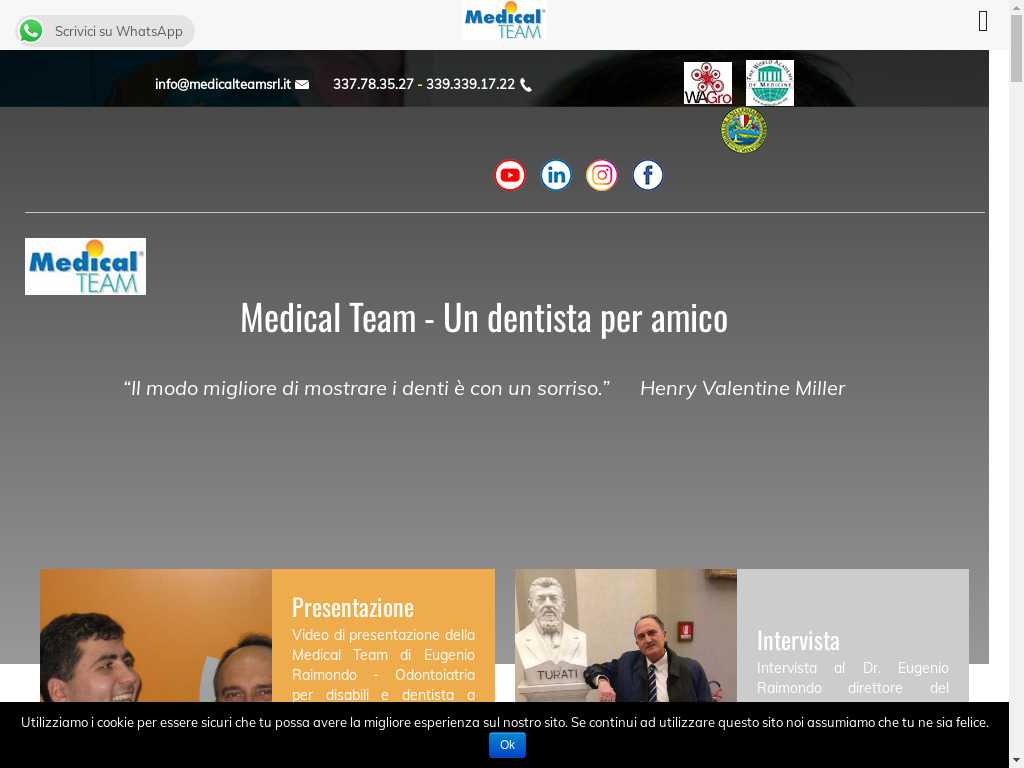This screenshot has width=1024, height=768.
Task: Open the Facebook social icon
Action: (x=648, y=175)
